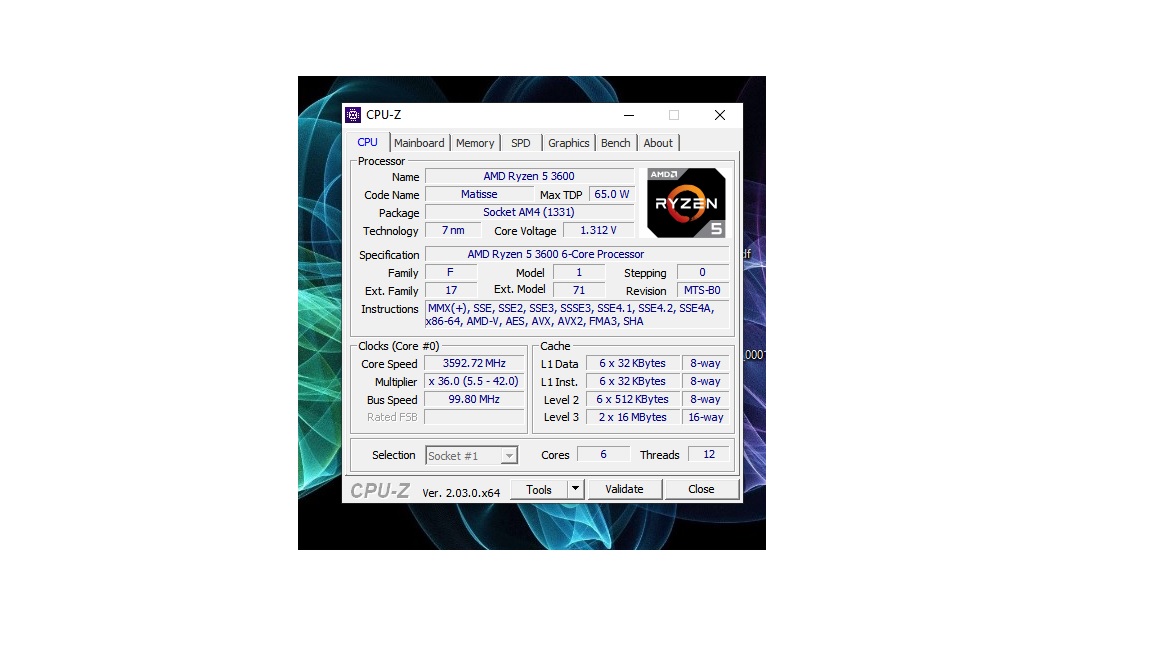
Task: Click the Stepping value 0
Action: point(702,273)
